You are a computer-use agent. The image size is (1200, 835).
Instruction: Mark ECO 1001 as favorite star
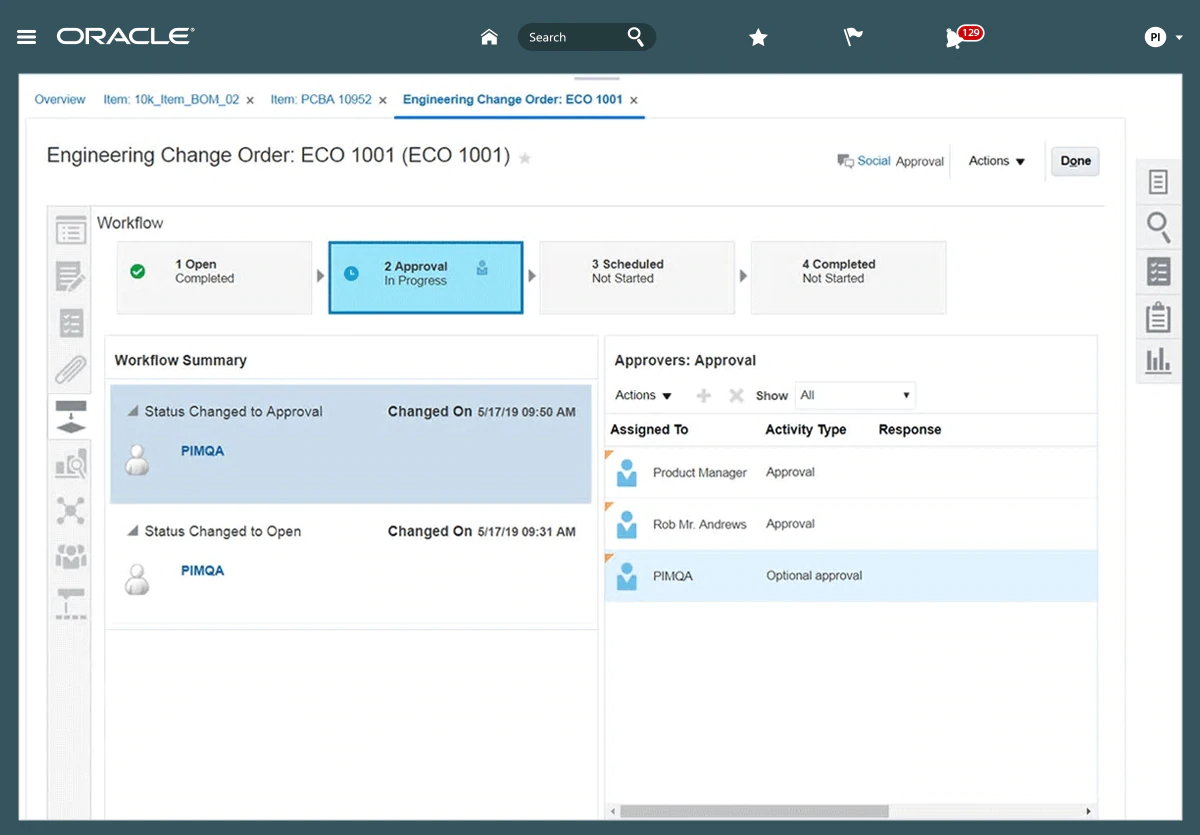525,158
